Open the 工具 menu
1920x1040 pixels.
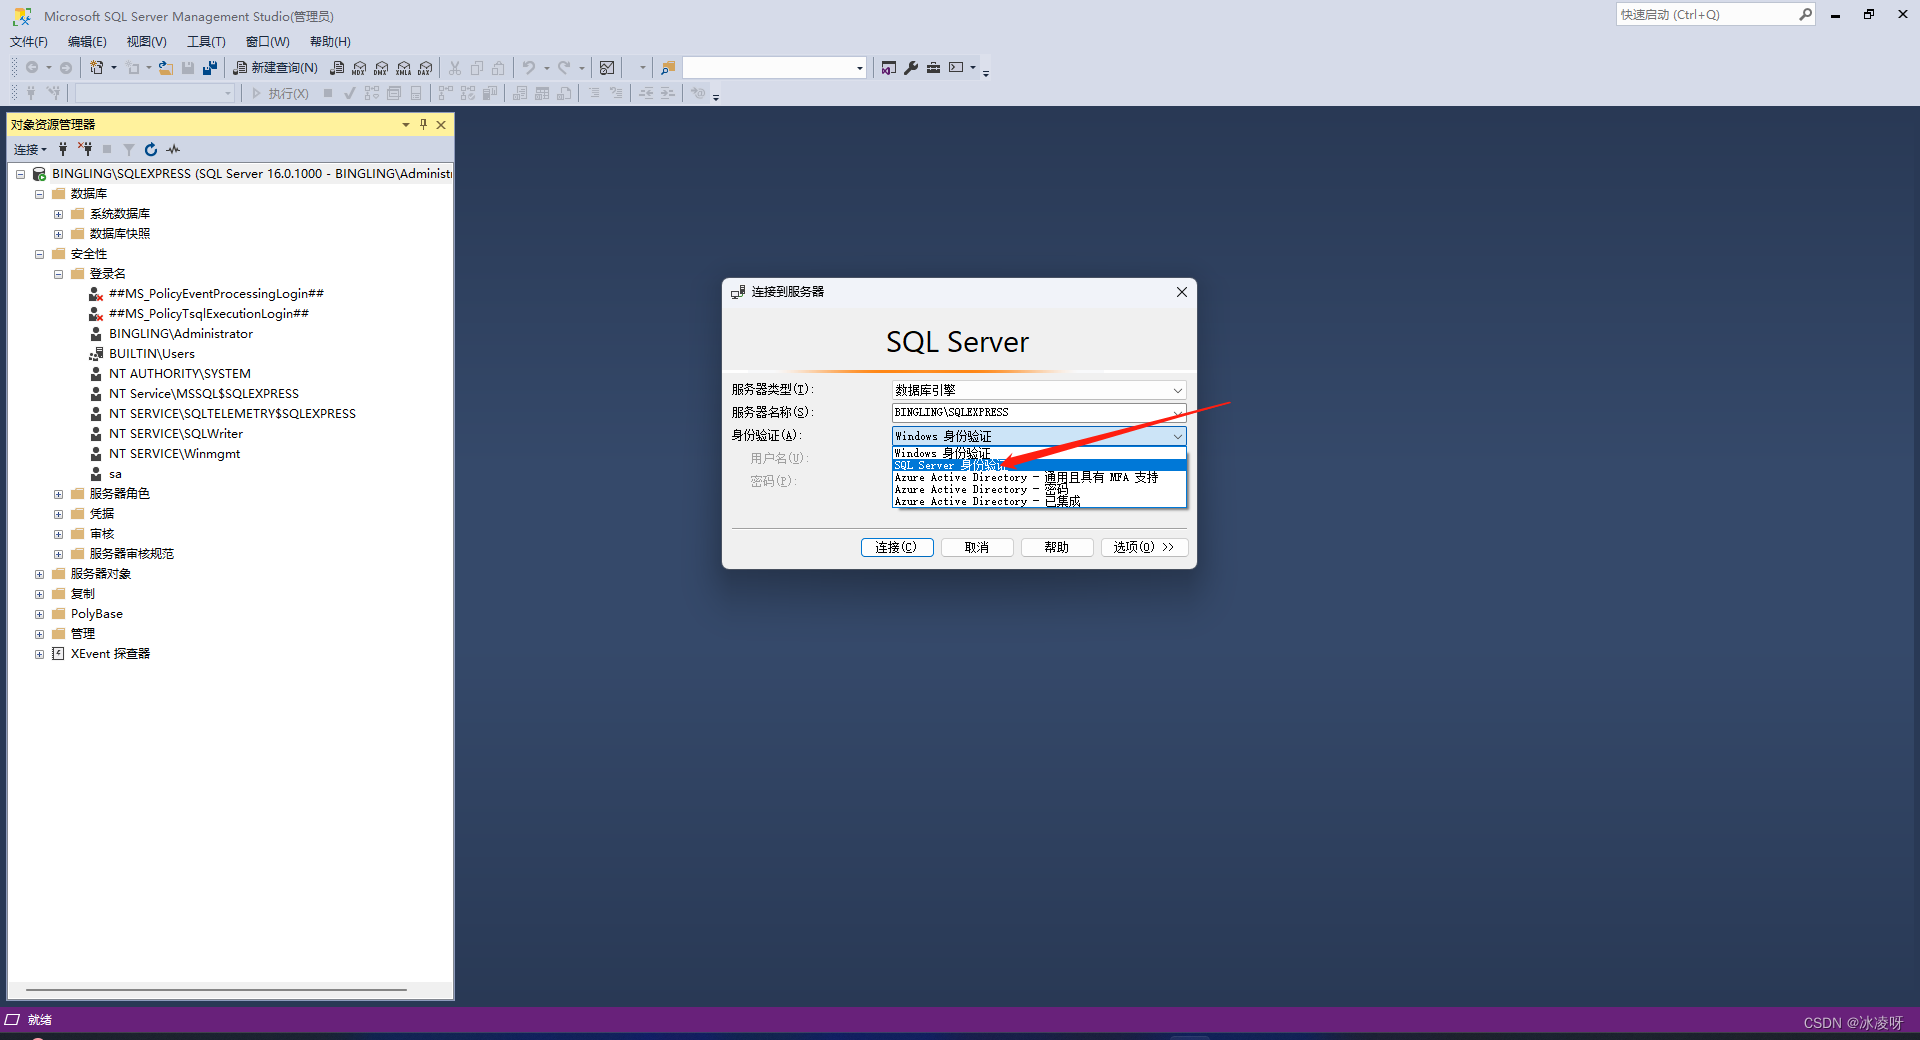(205, 41)
